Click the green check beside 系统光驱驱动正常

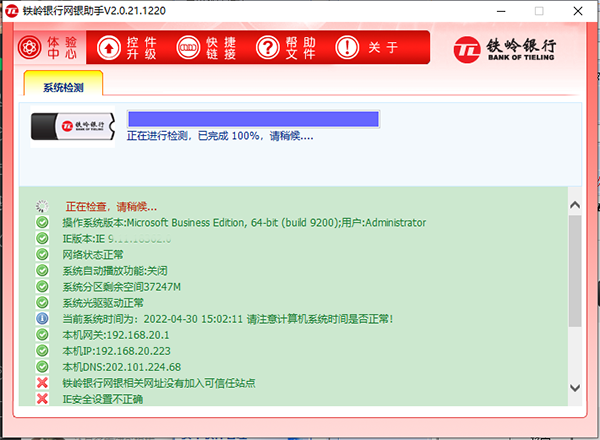(x=42, y=303)
